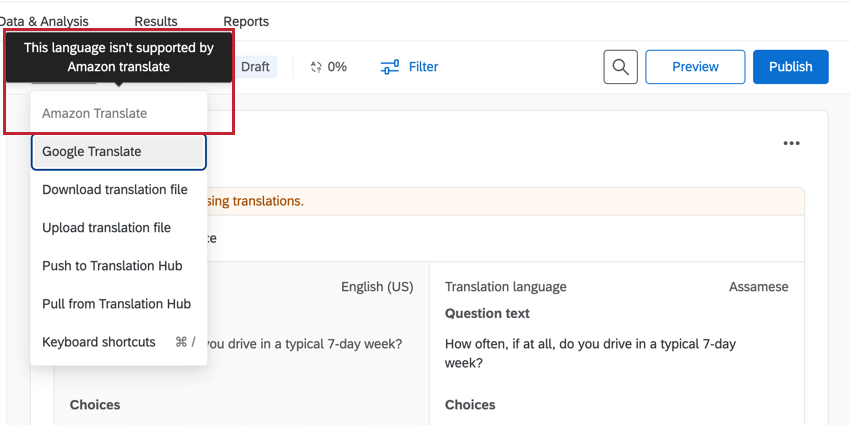Image resolution: width=850 pixels, height=425 pixels.
Task: Open Keyboard shortcuts from the menu
Action: tap(99, 342)
